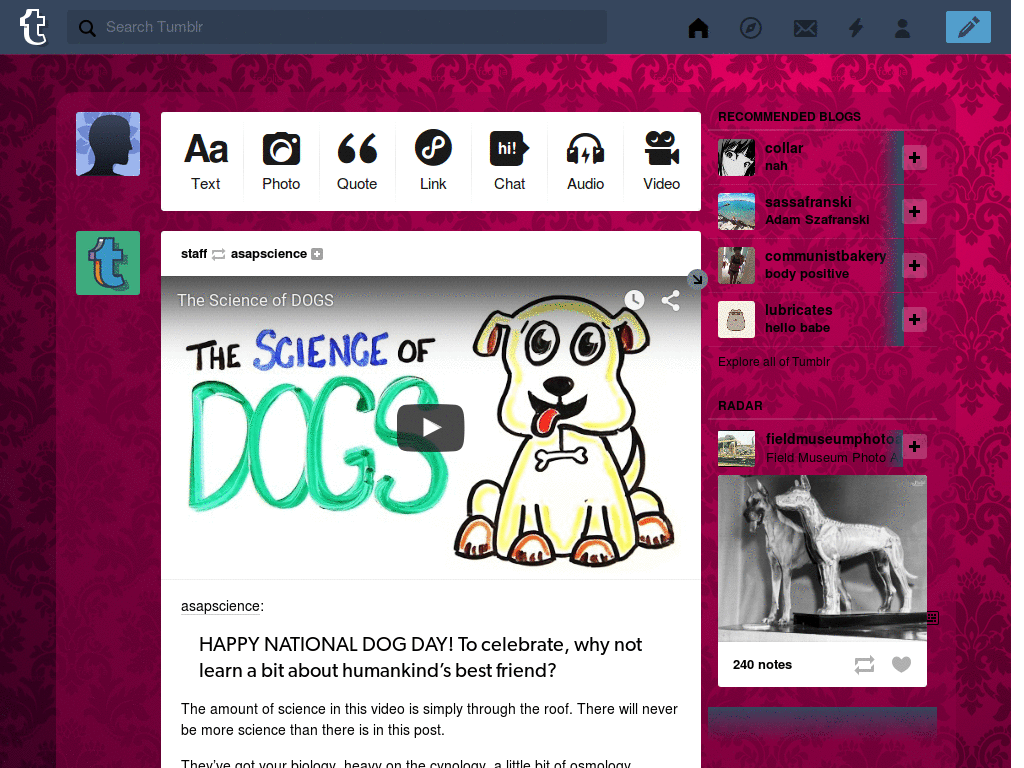Viewport: 1024px width, 768px height.
Task: Open the lubricates recommended blog
Action: [x=798, y=310]
